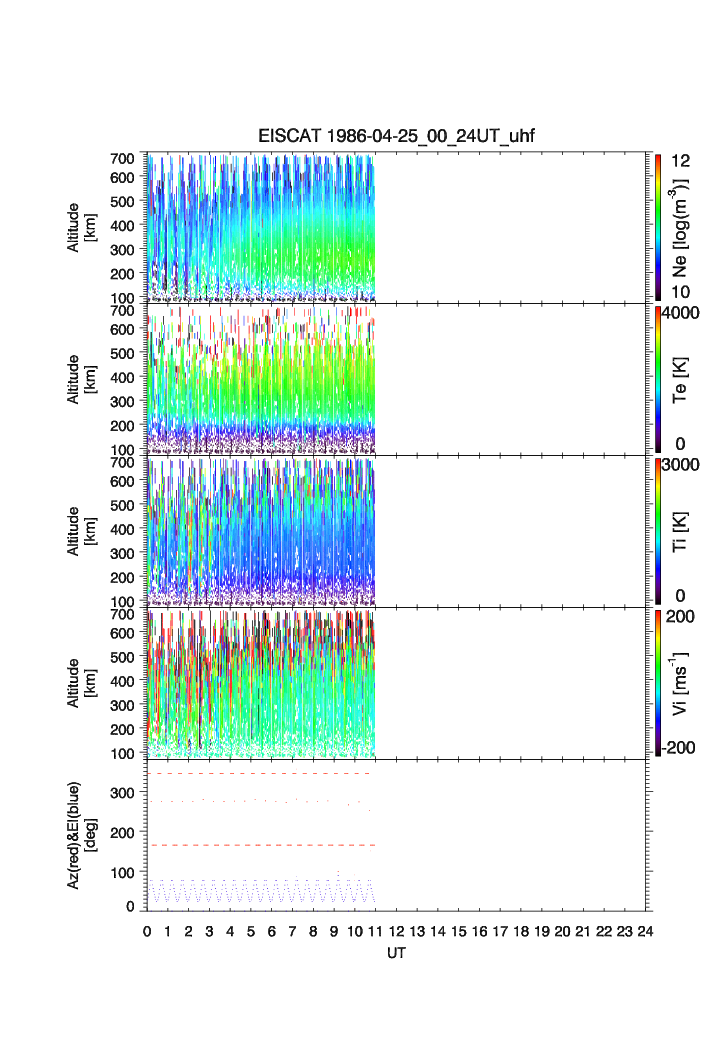The width and height of the screenshot is (708, 1063).
Task: Click the 300 altitude tick in Ne panel
Action: tap(122, 249)
